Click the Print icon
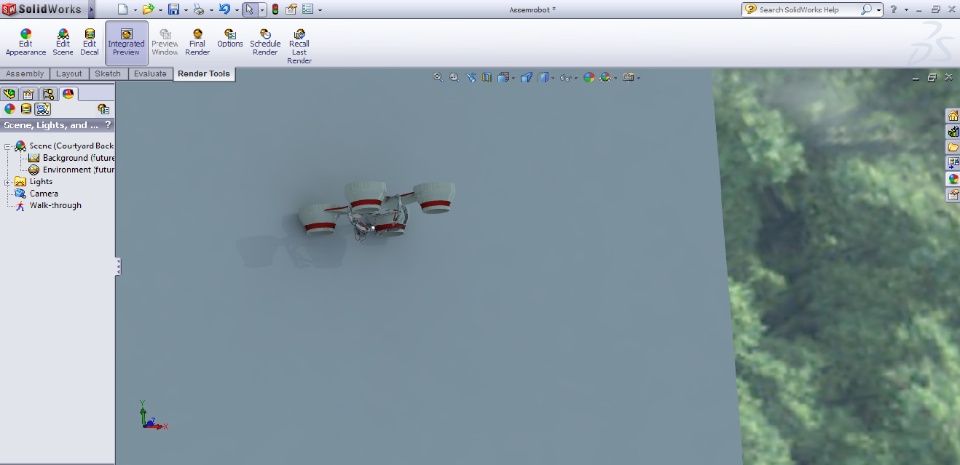The width and height of the screenshot is (960, 465). (198, 9)
